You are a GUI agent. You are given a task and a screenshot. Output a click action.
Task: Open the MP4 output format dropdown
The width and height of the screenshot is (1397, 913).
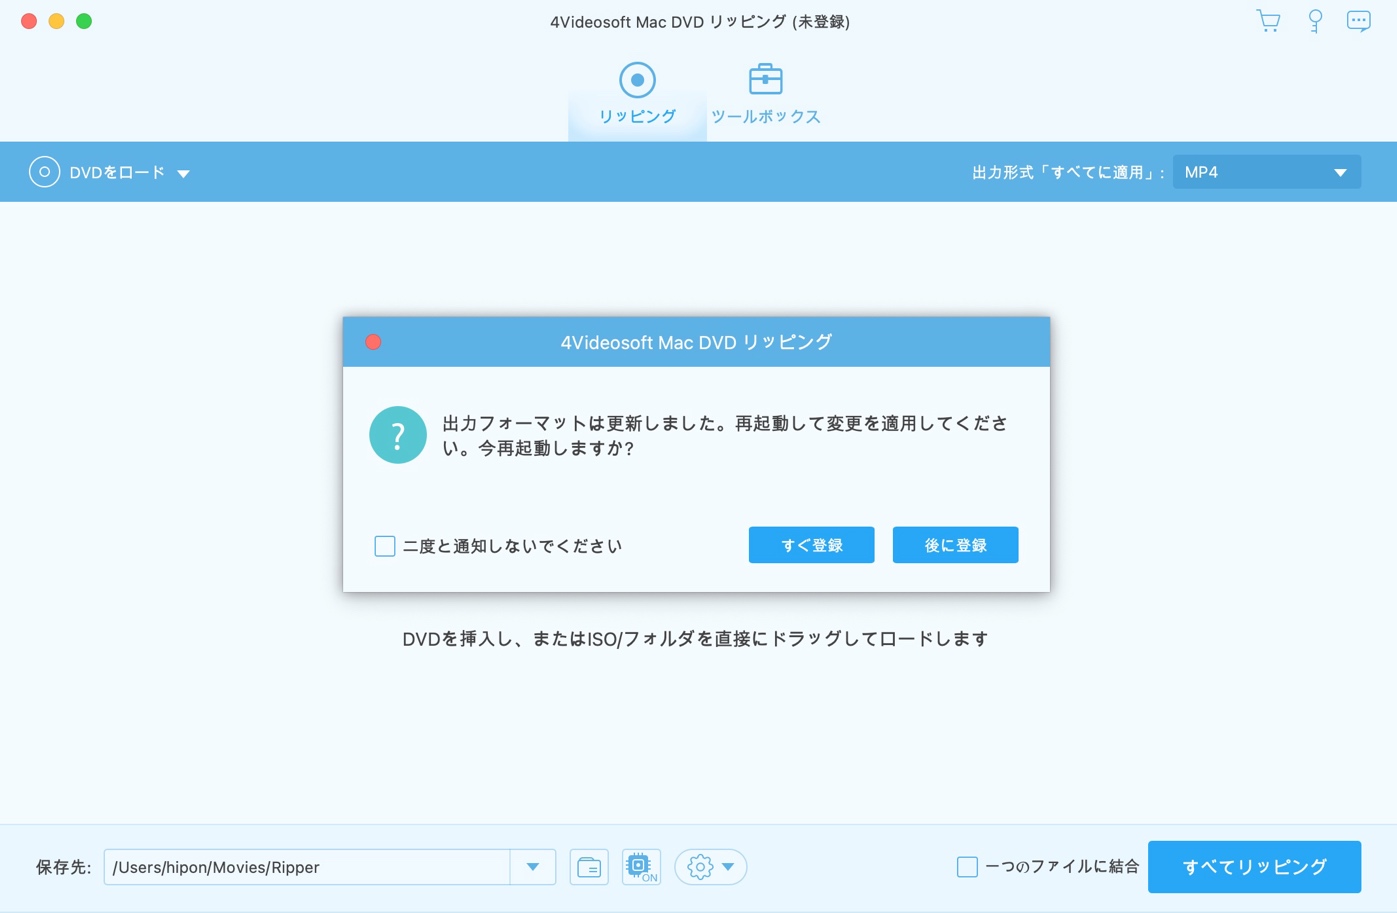point(1266,172)
